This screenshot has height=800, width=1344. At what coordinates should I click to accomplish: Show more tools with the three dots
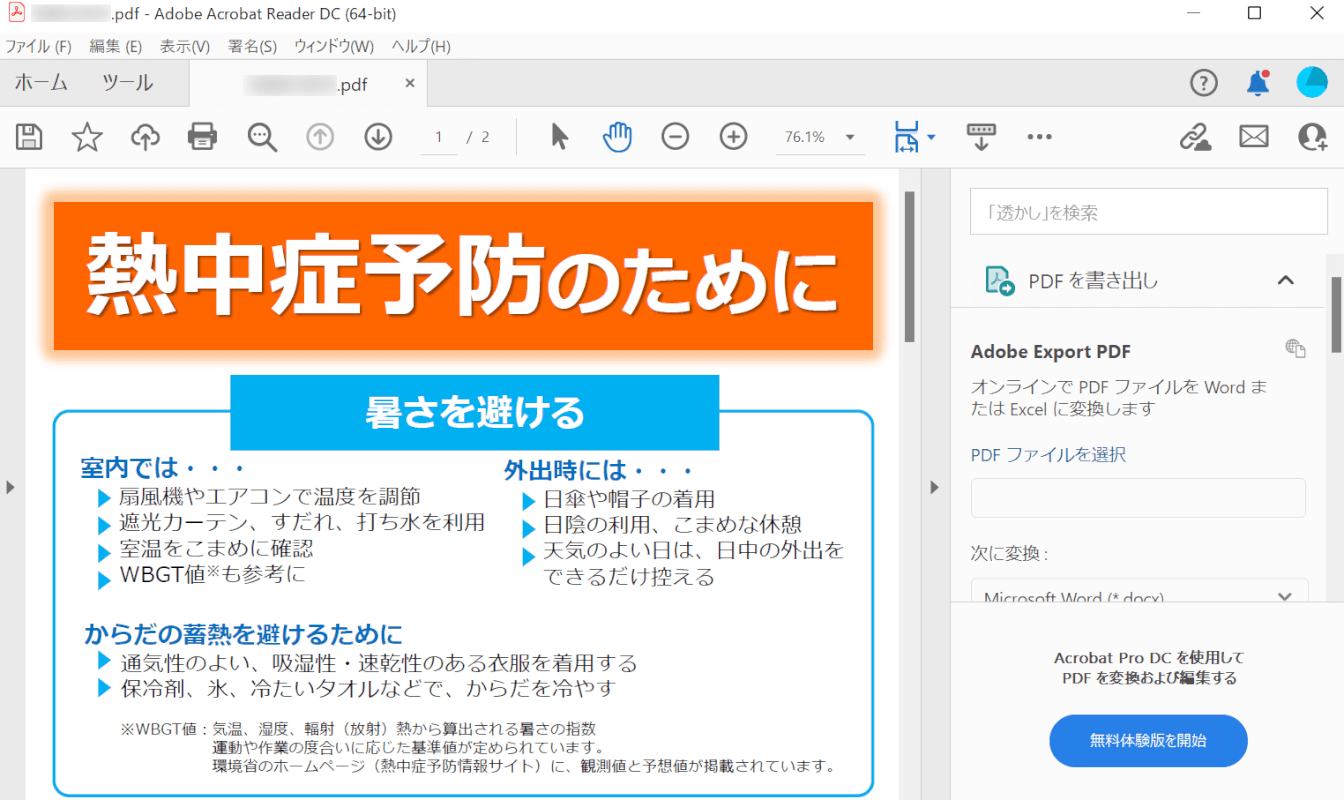1040,137
